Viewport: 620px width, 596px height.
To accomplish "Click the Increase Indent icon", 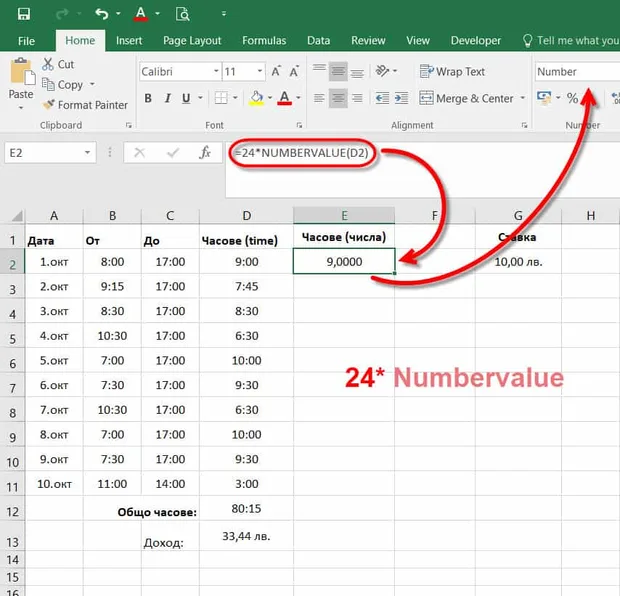I will click(401, 98).
